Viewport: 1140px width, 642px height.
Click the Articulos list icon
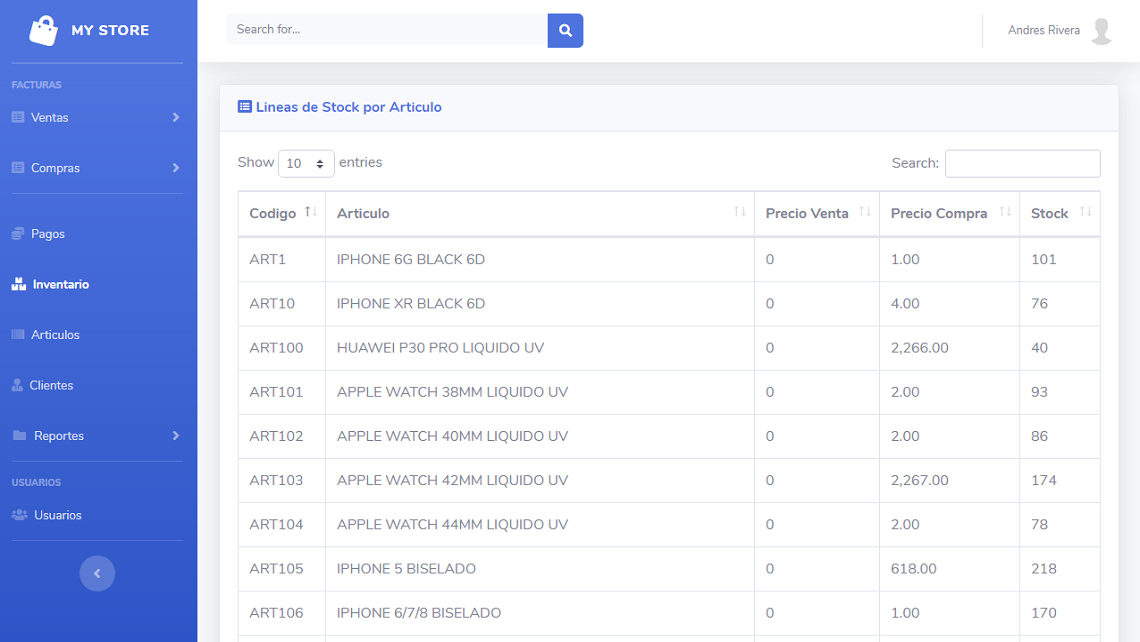coord(18,335)
